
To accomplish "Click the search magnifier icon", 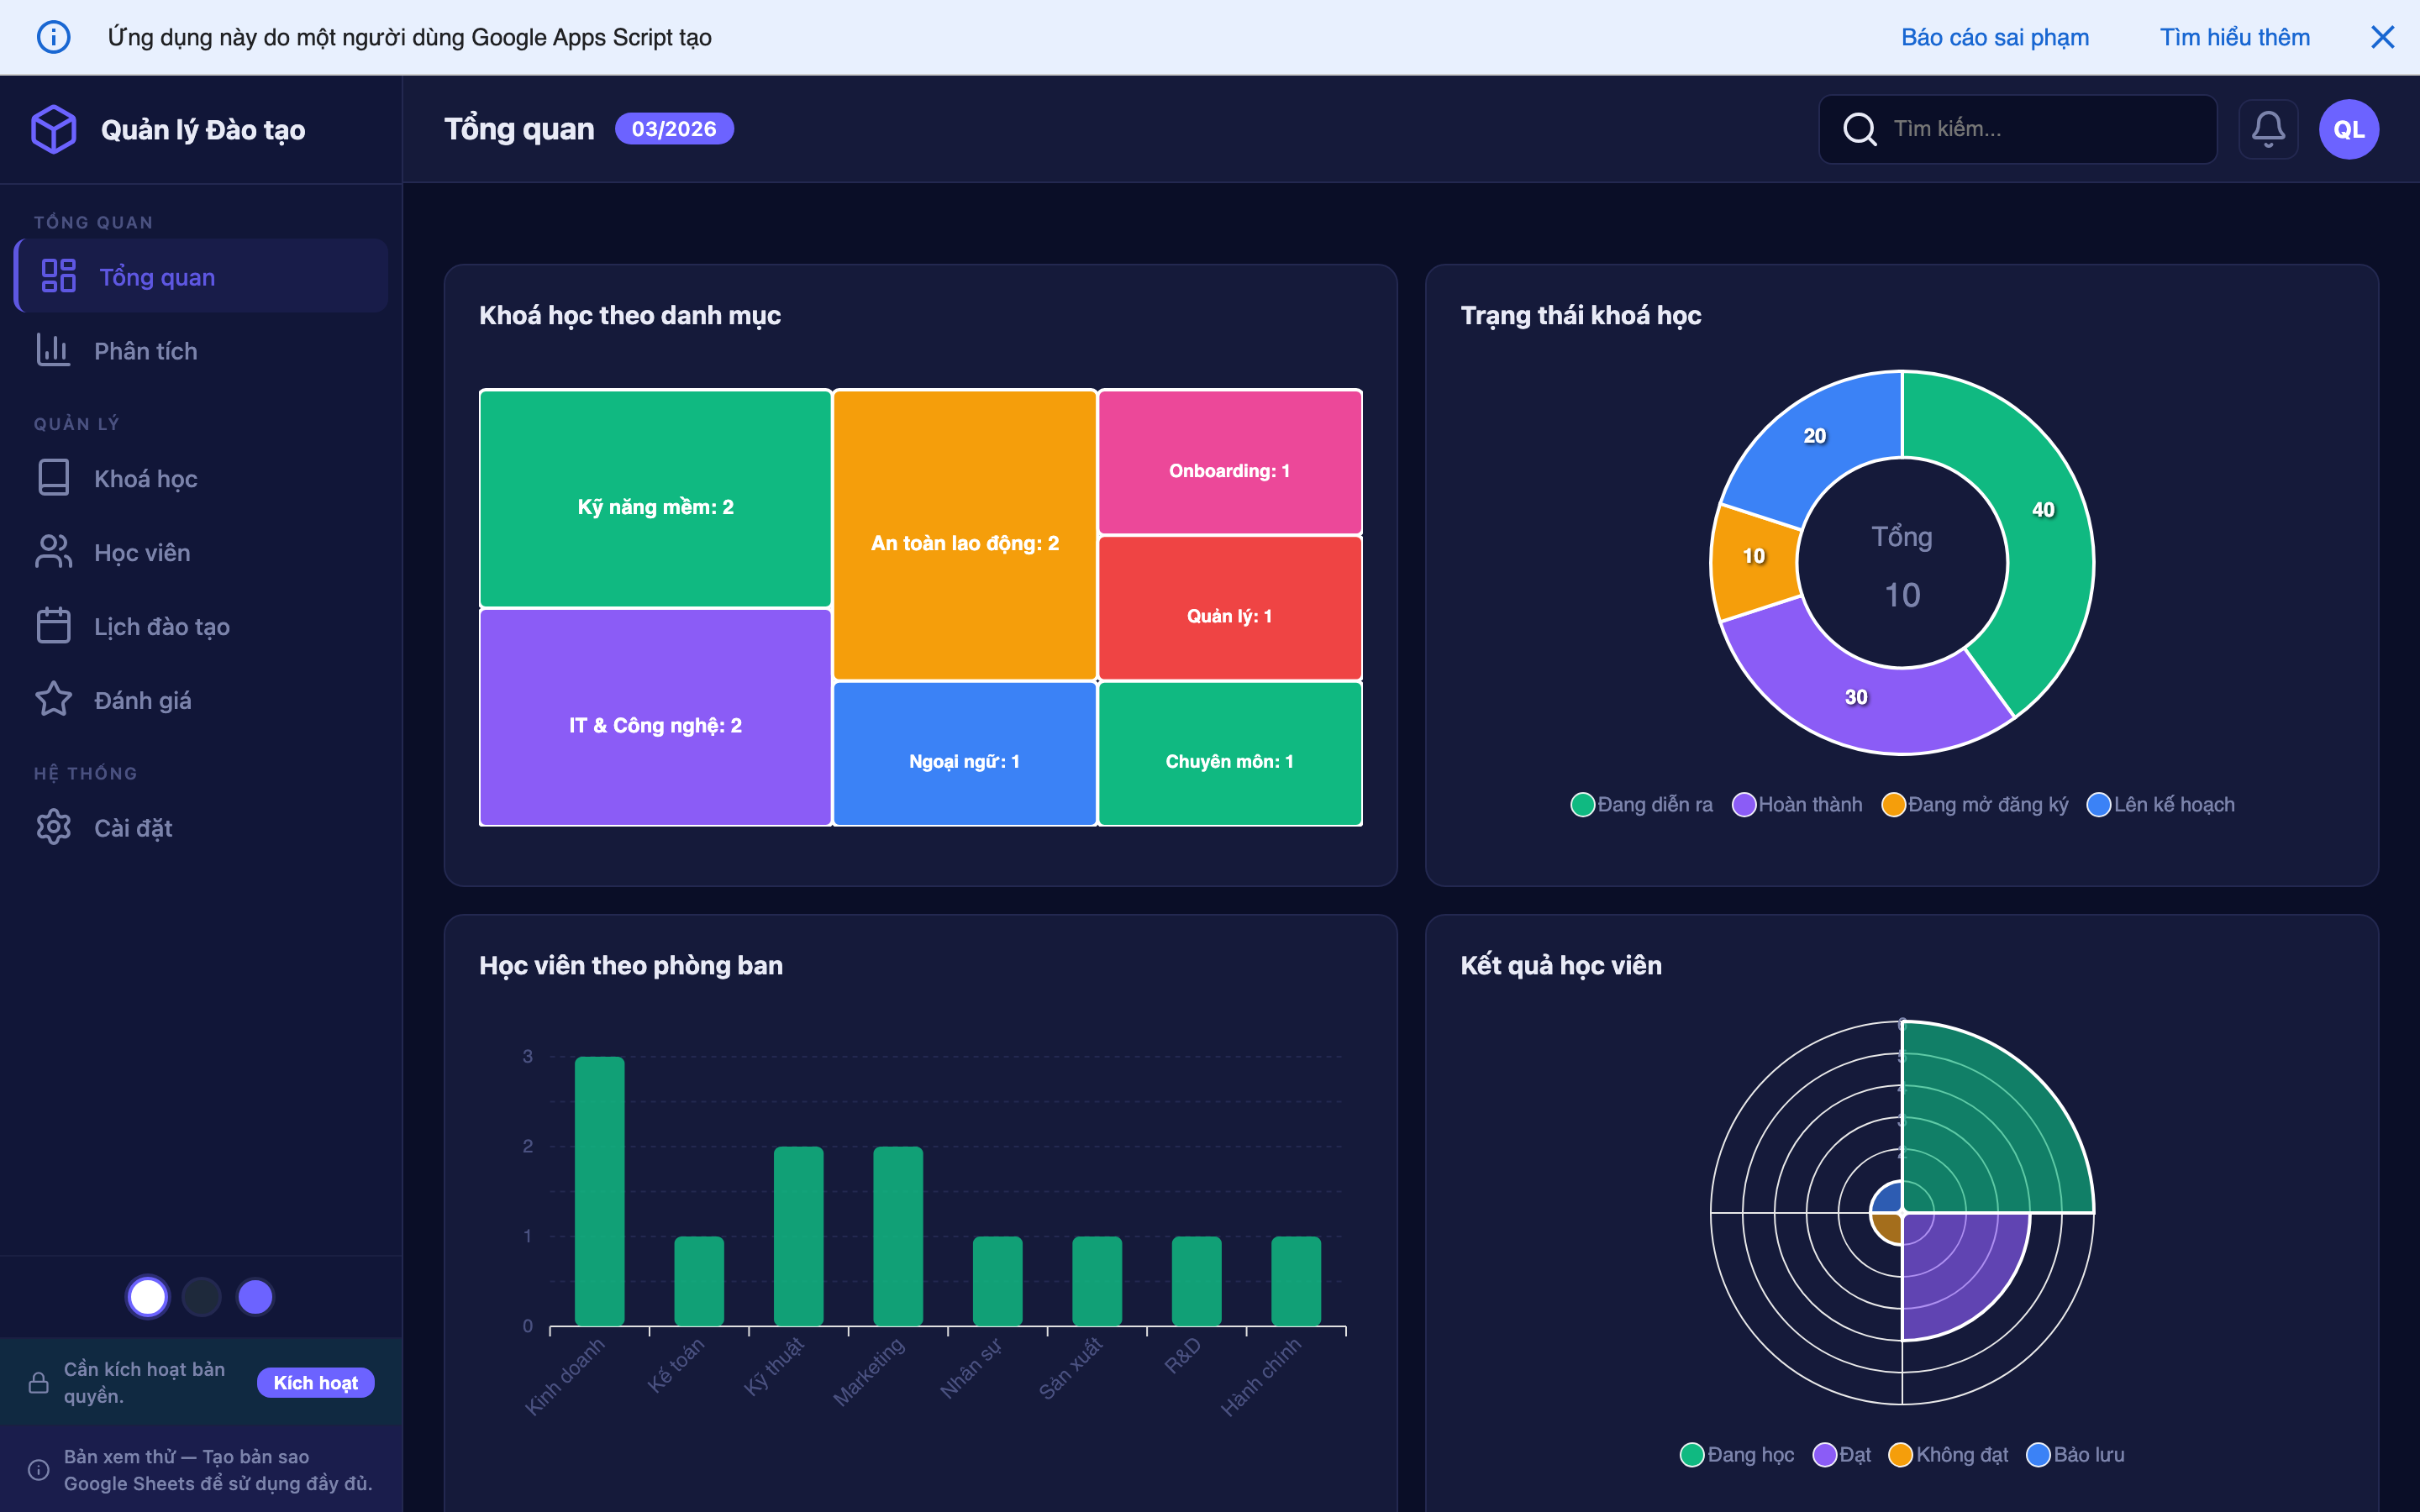I will click(1859, 129).
